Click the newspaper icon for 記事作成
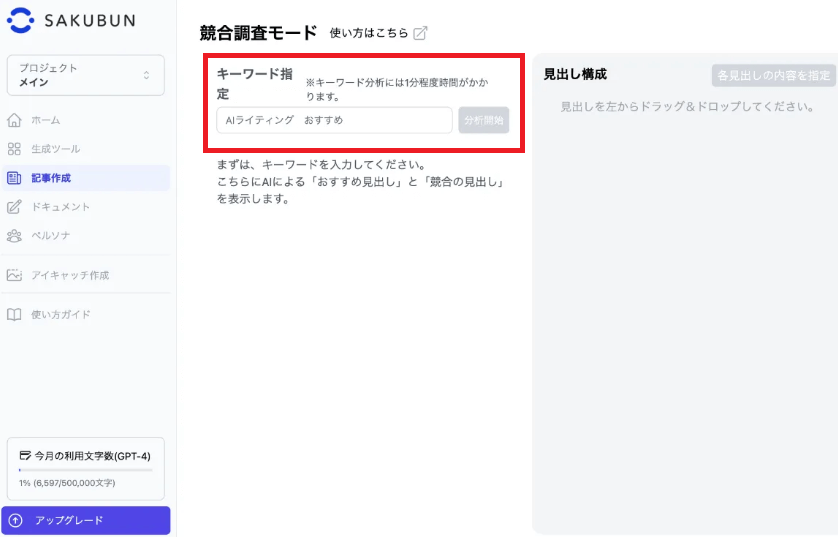838x537 pixels. 14,178
